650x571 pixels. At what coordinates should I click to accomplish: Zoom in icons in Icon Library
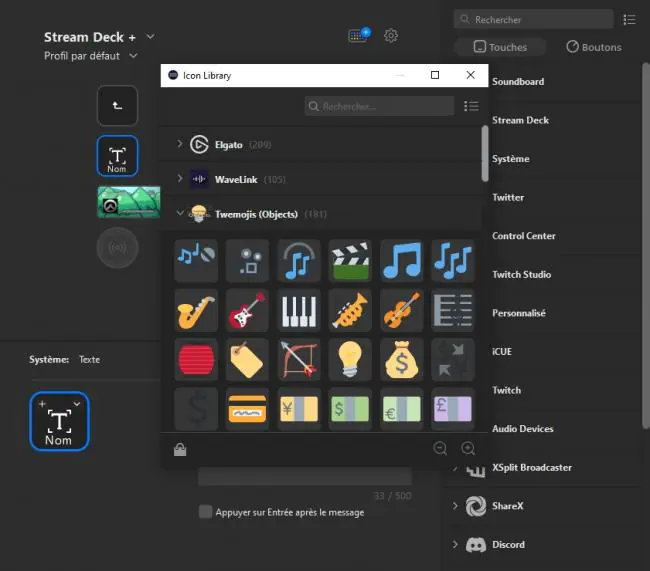tap(468, 448)
